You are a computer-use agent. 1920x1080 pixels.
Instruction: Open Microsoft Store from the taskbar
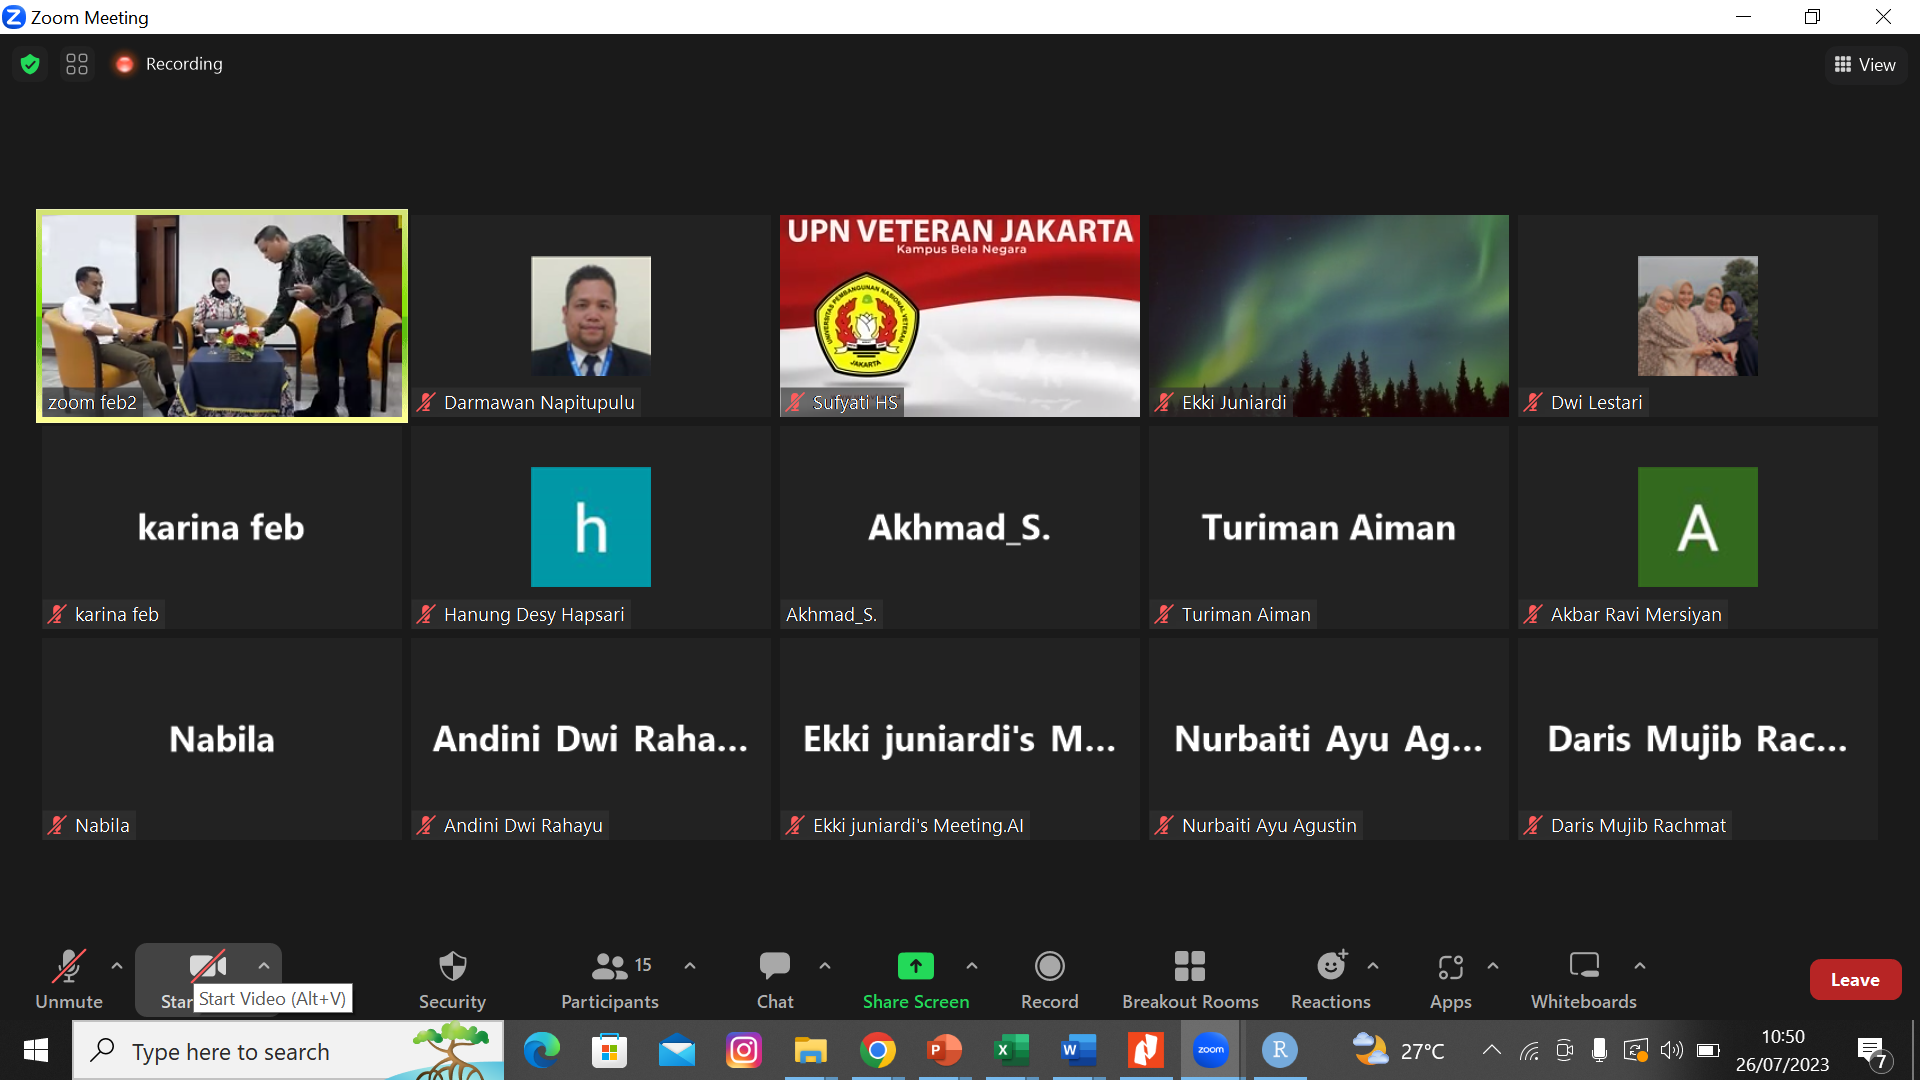pos(609,1050)
